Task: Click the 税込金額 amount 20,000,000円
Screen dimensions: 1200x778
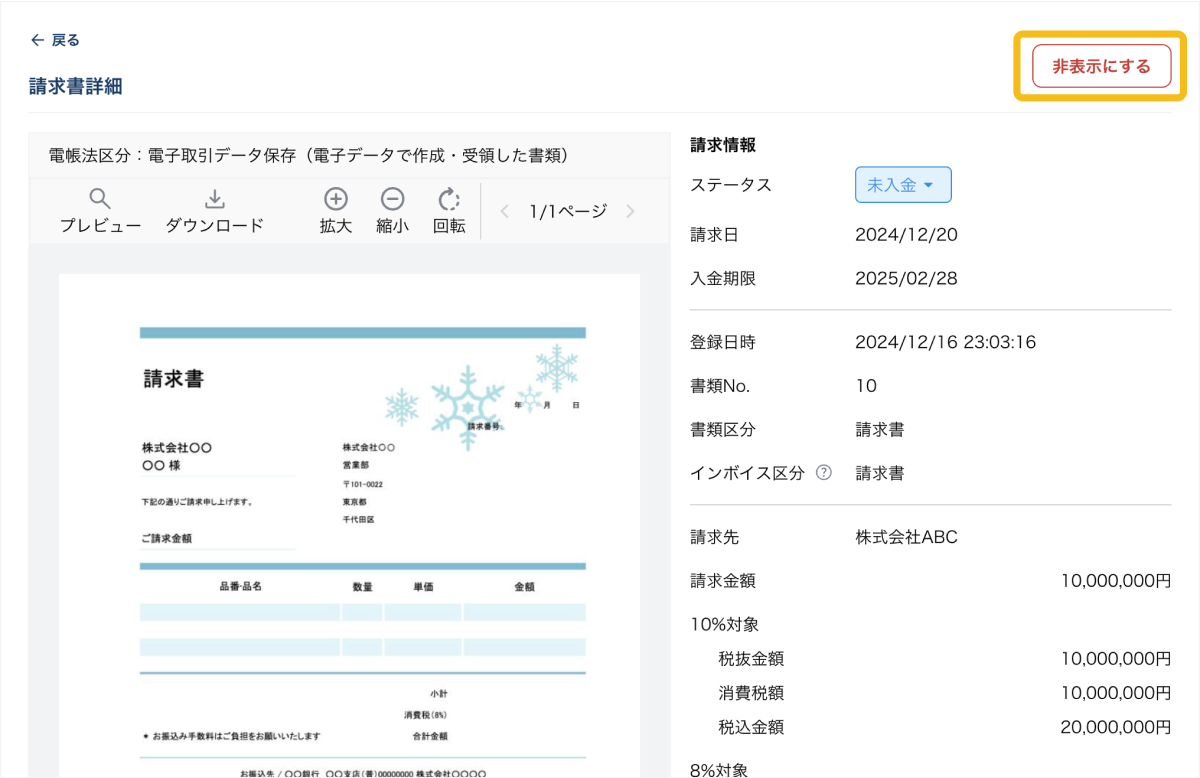Action: 1115,727
